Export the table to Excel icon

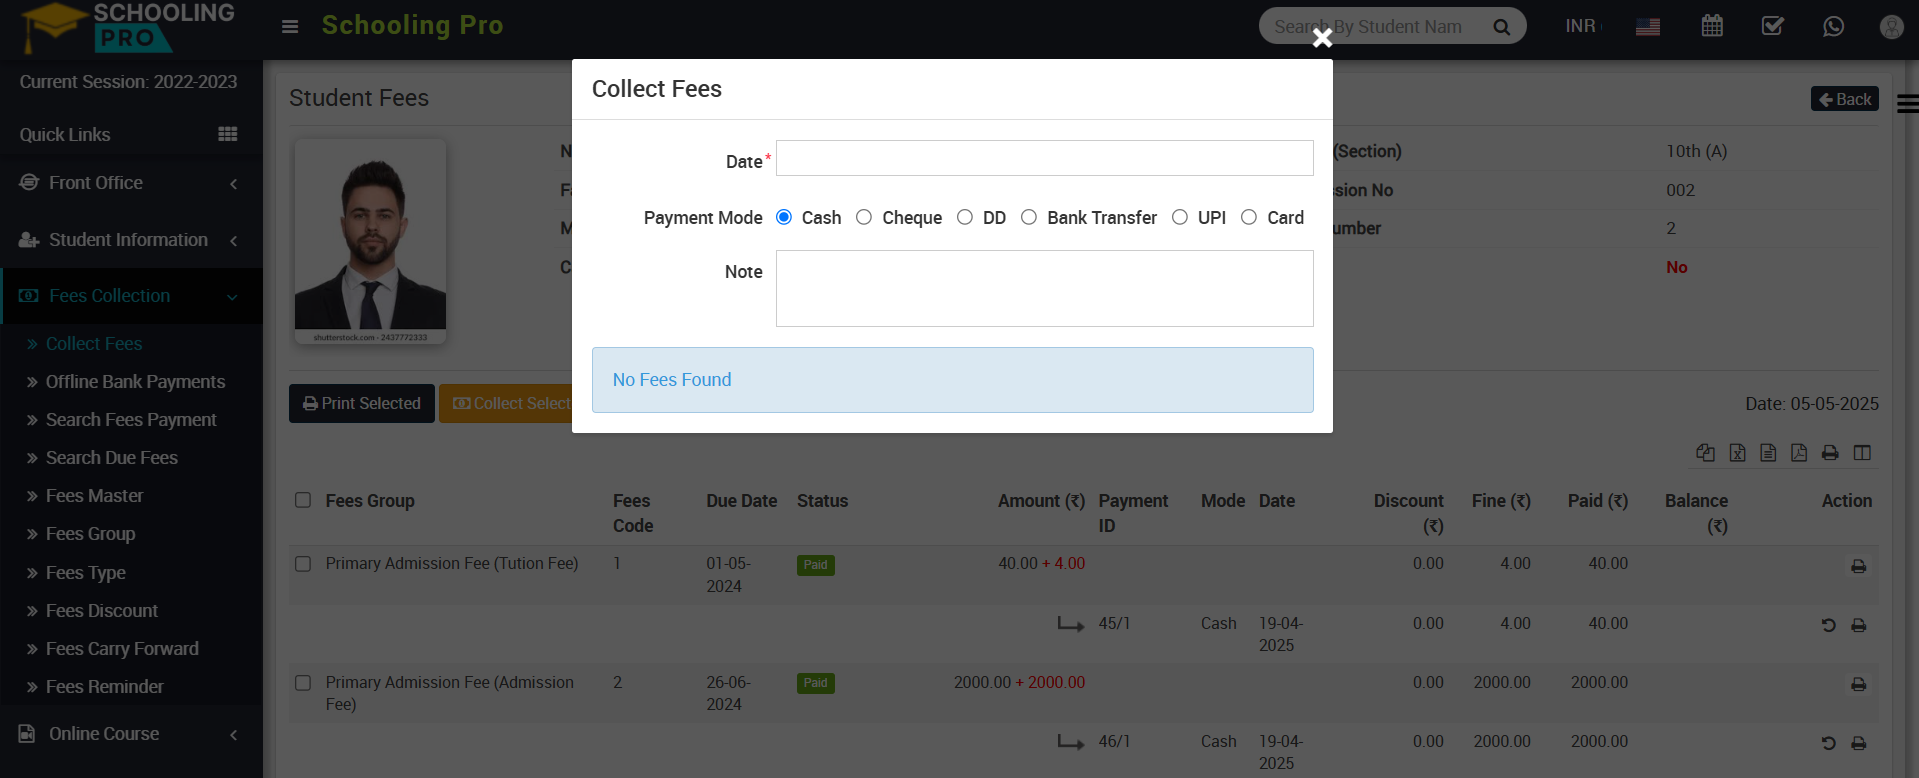[x=1738, y=453]
